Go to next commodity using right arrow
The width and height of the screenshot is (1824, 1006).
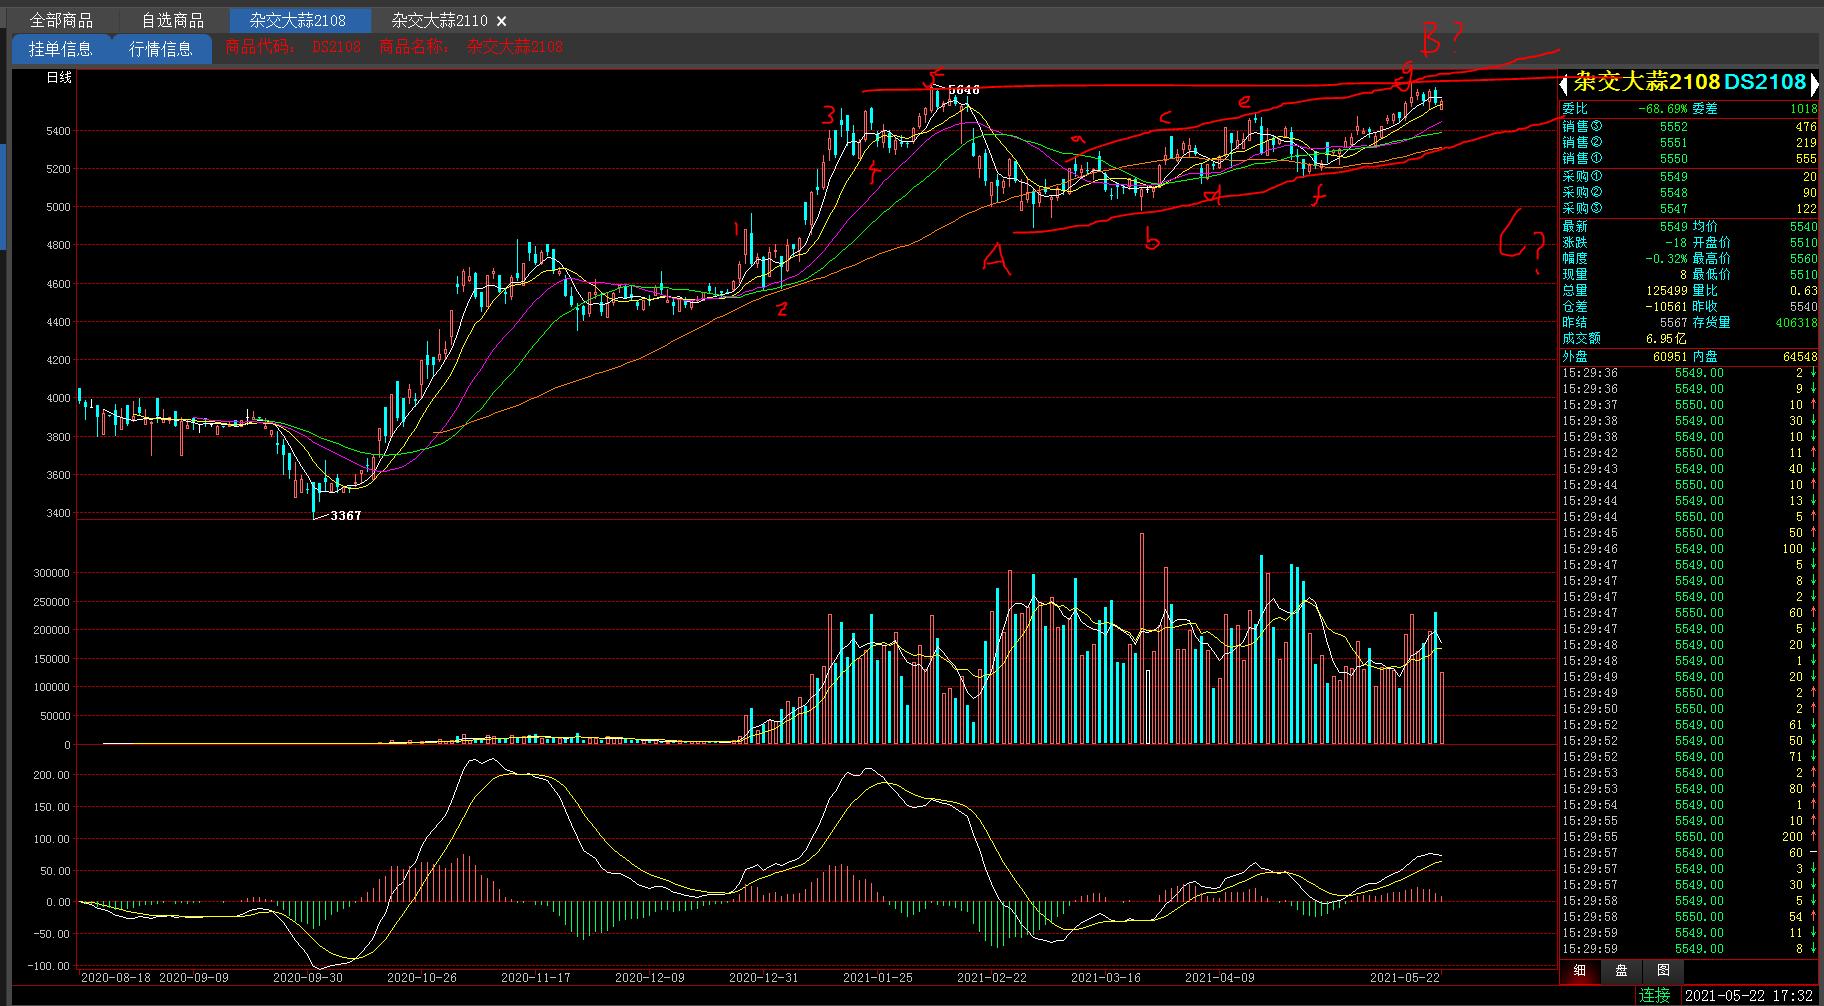pyautogui.click(x=1815, y=84)
